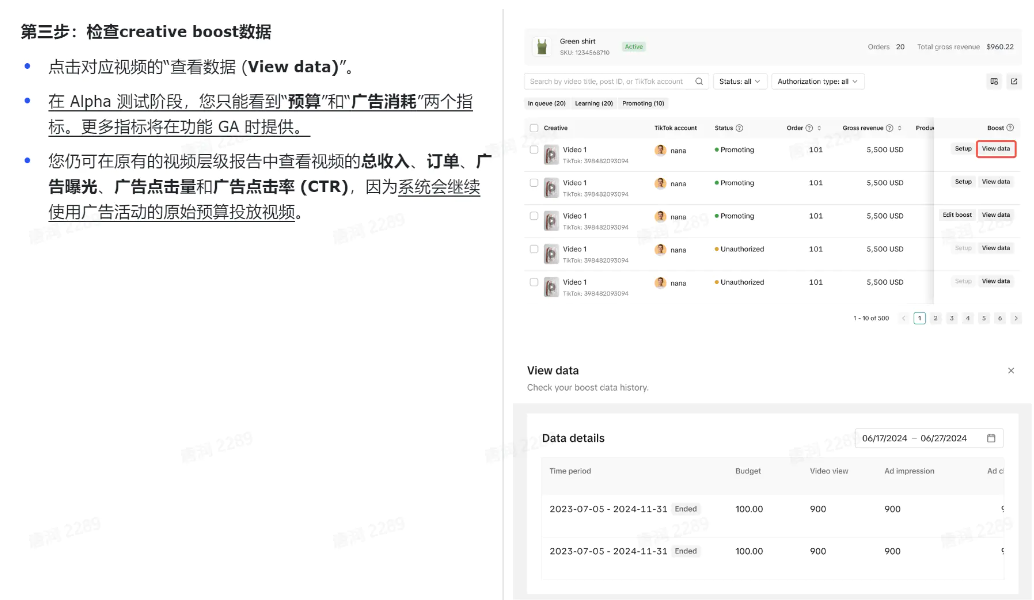Image resolution: width=1034 pixels, height=600 pixels.
Task: Go to the previous page arrow
Action: 903,318
